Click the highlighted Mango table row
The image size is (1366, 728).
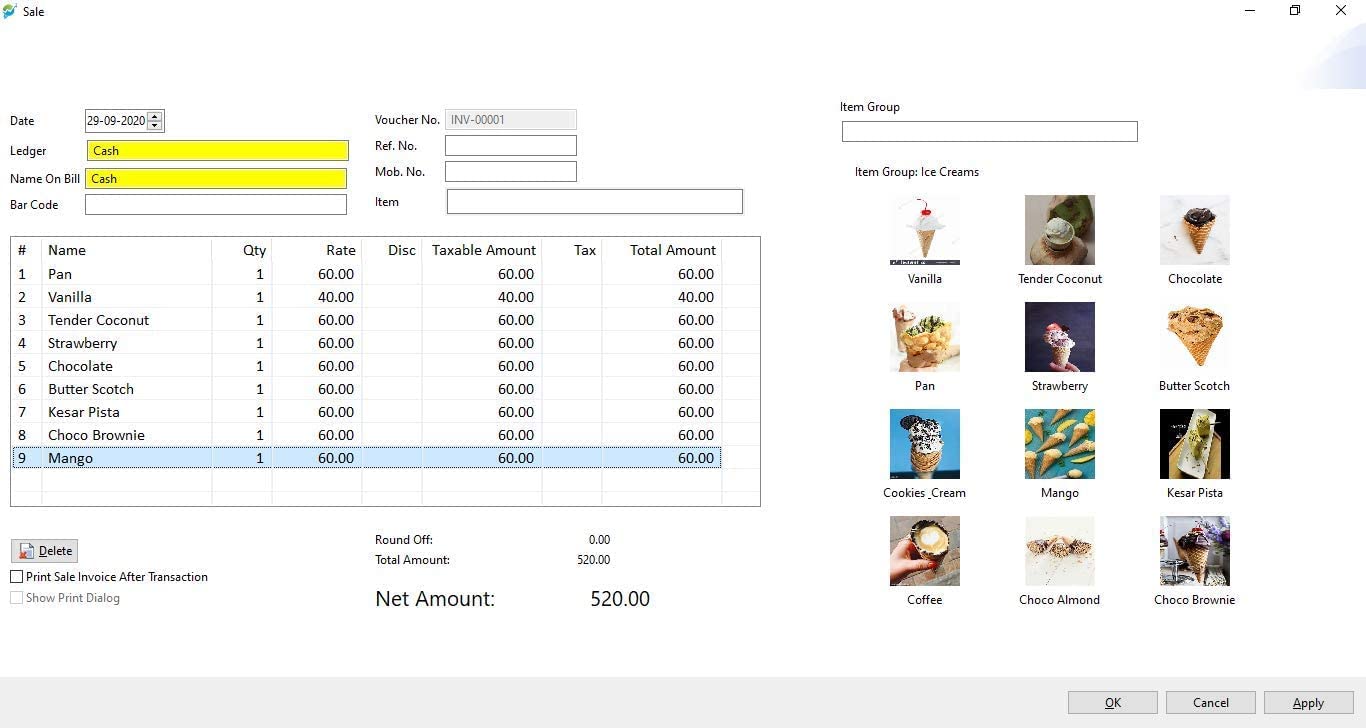[366, 458]
